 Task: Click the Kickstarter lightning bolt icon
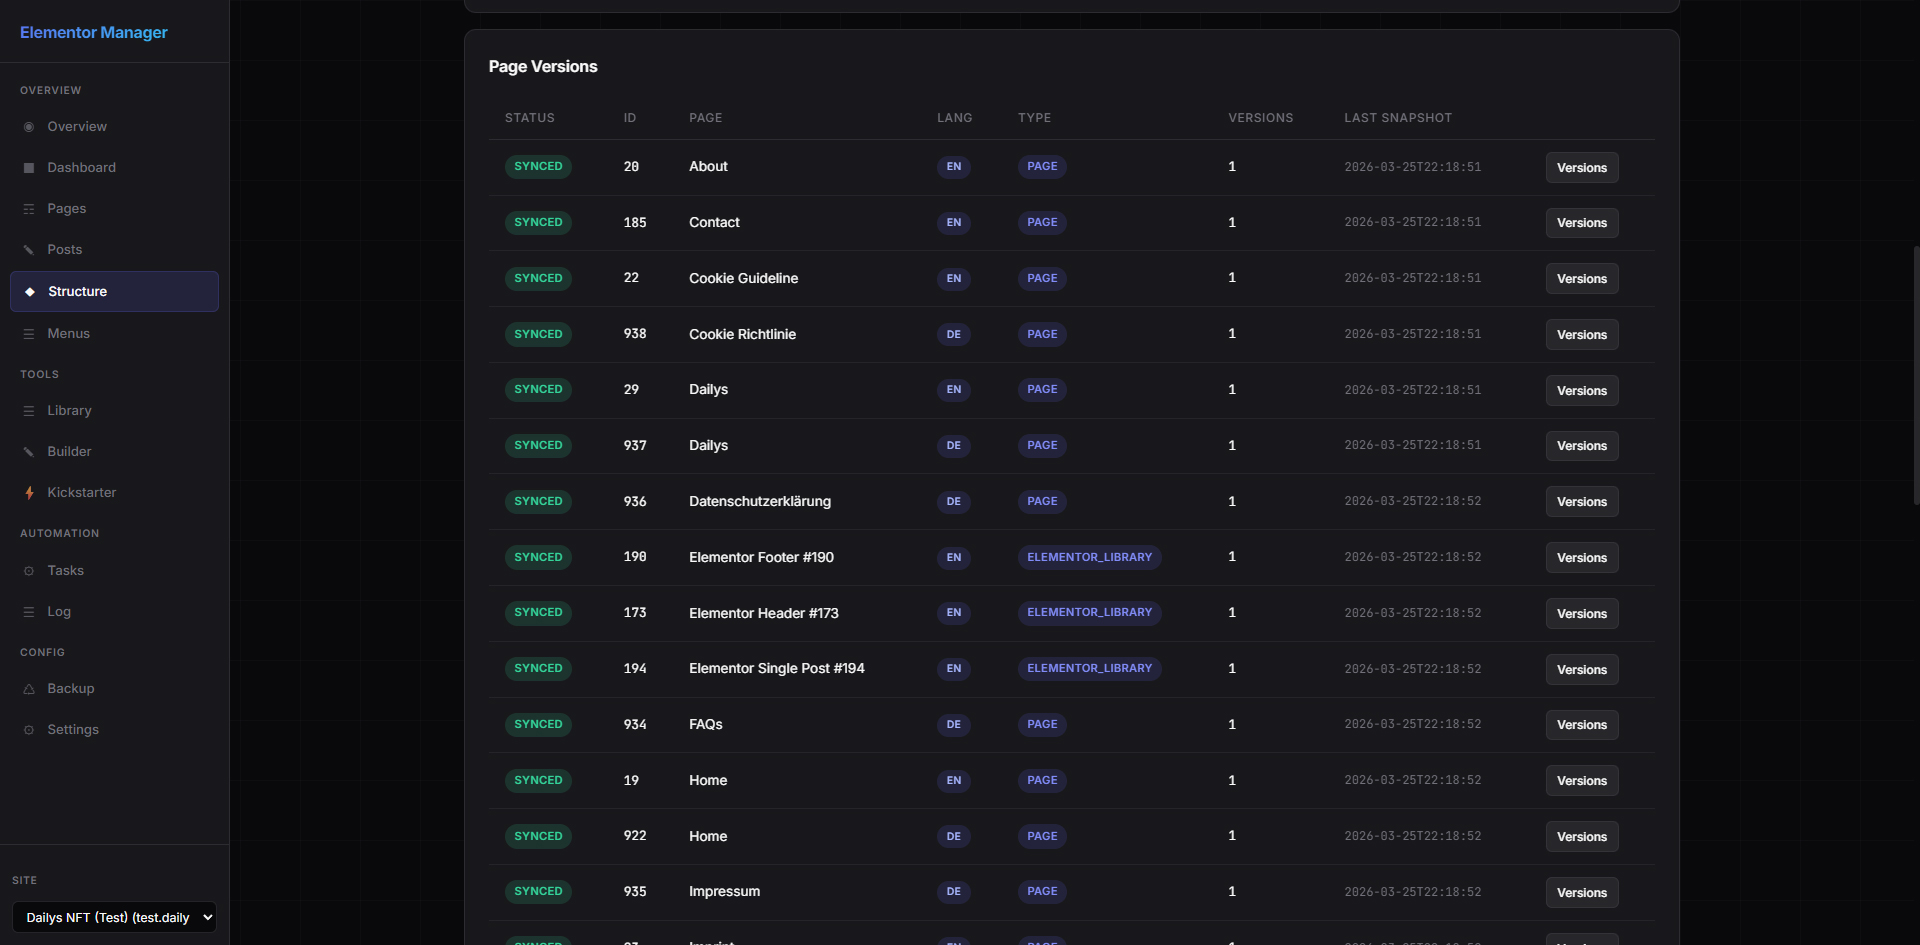tap(29, 493)
